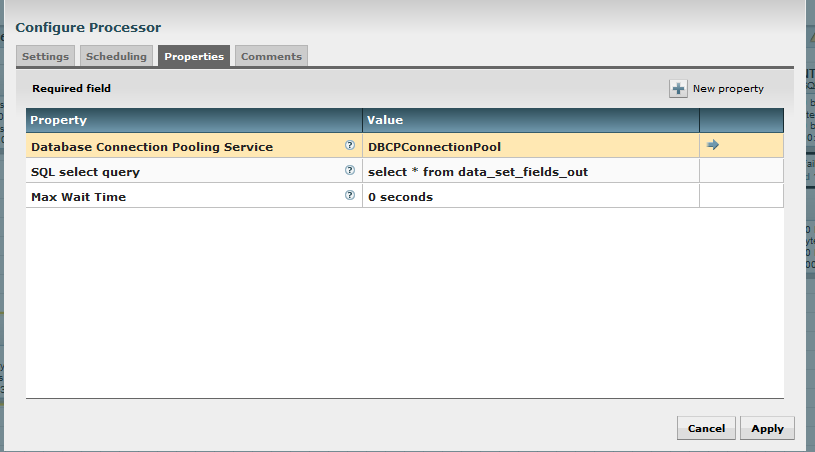Click the Apply button
The height and width of the screenshot is (452, 815).
(x=767, y=428)
